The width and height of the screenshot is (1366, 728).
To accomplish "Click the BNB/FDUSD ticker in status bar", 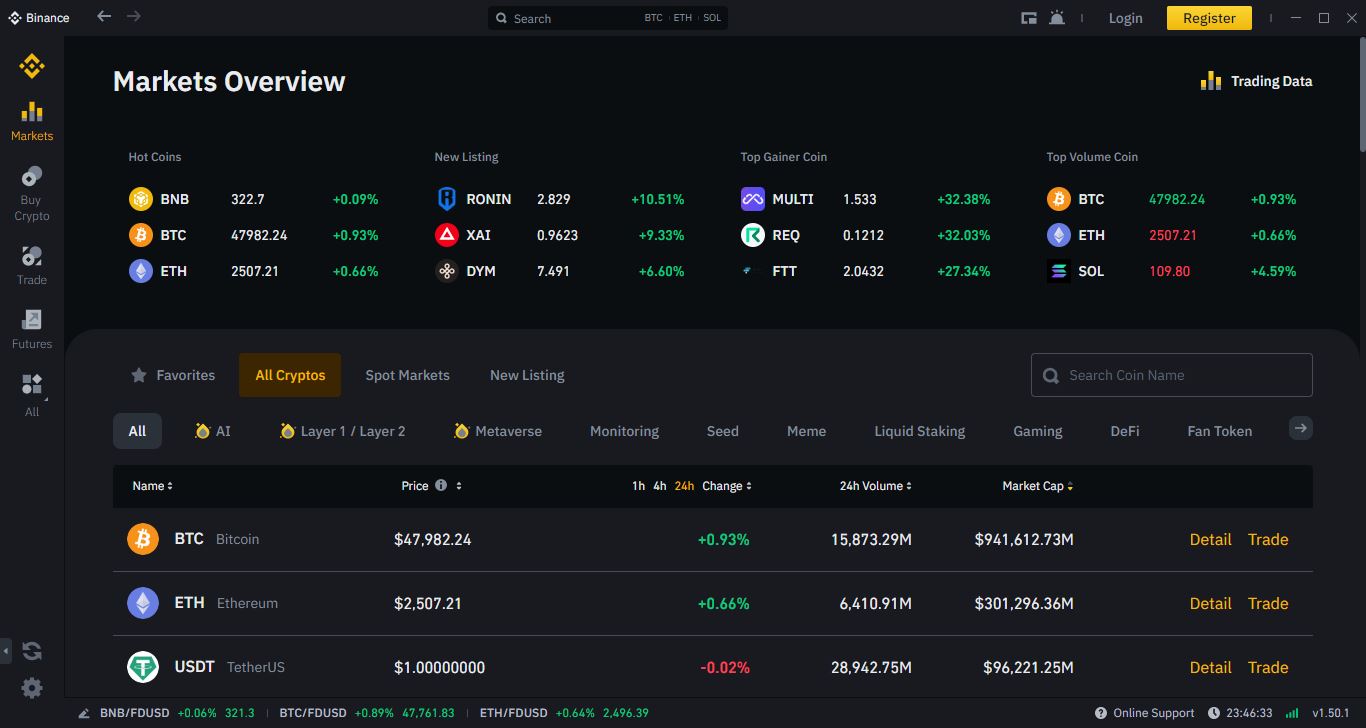I will click(x=177, y=713).
